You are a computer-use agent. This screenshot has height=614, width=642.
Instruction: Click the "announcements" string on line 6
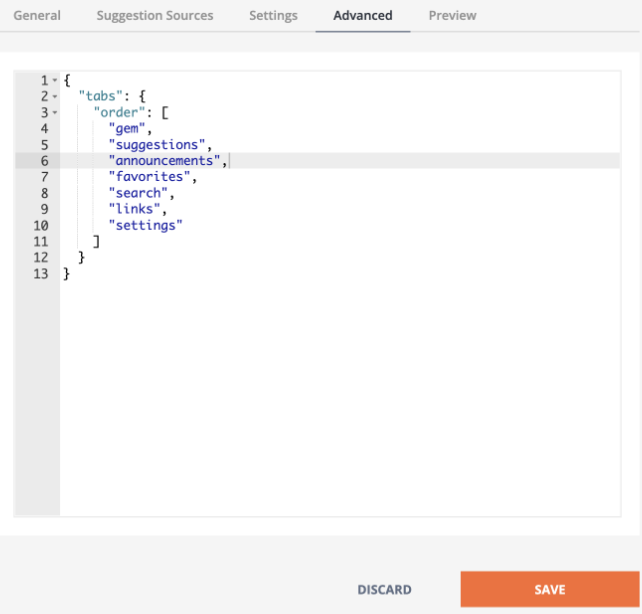164,161
